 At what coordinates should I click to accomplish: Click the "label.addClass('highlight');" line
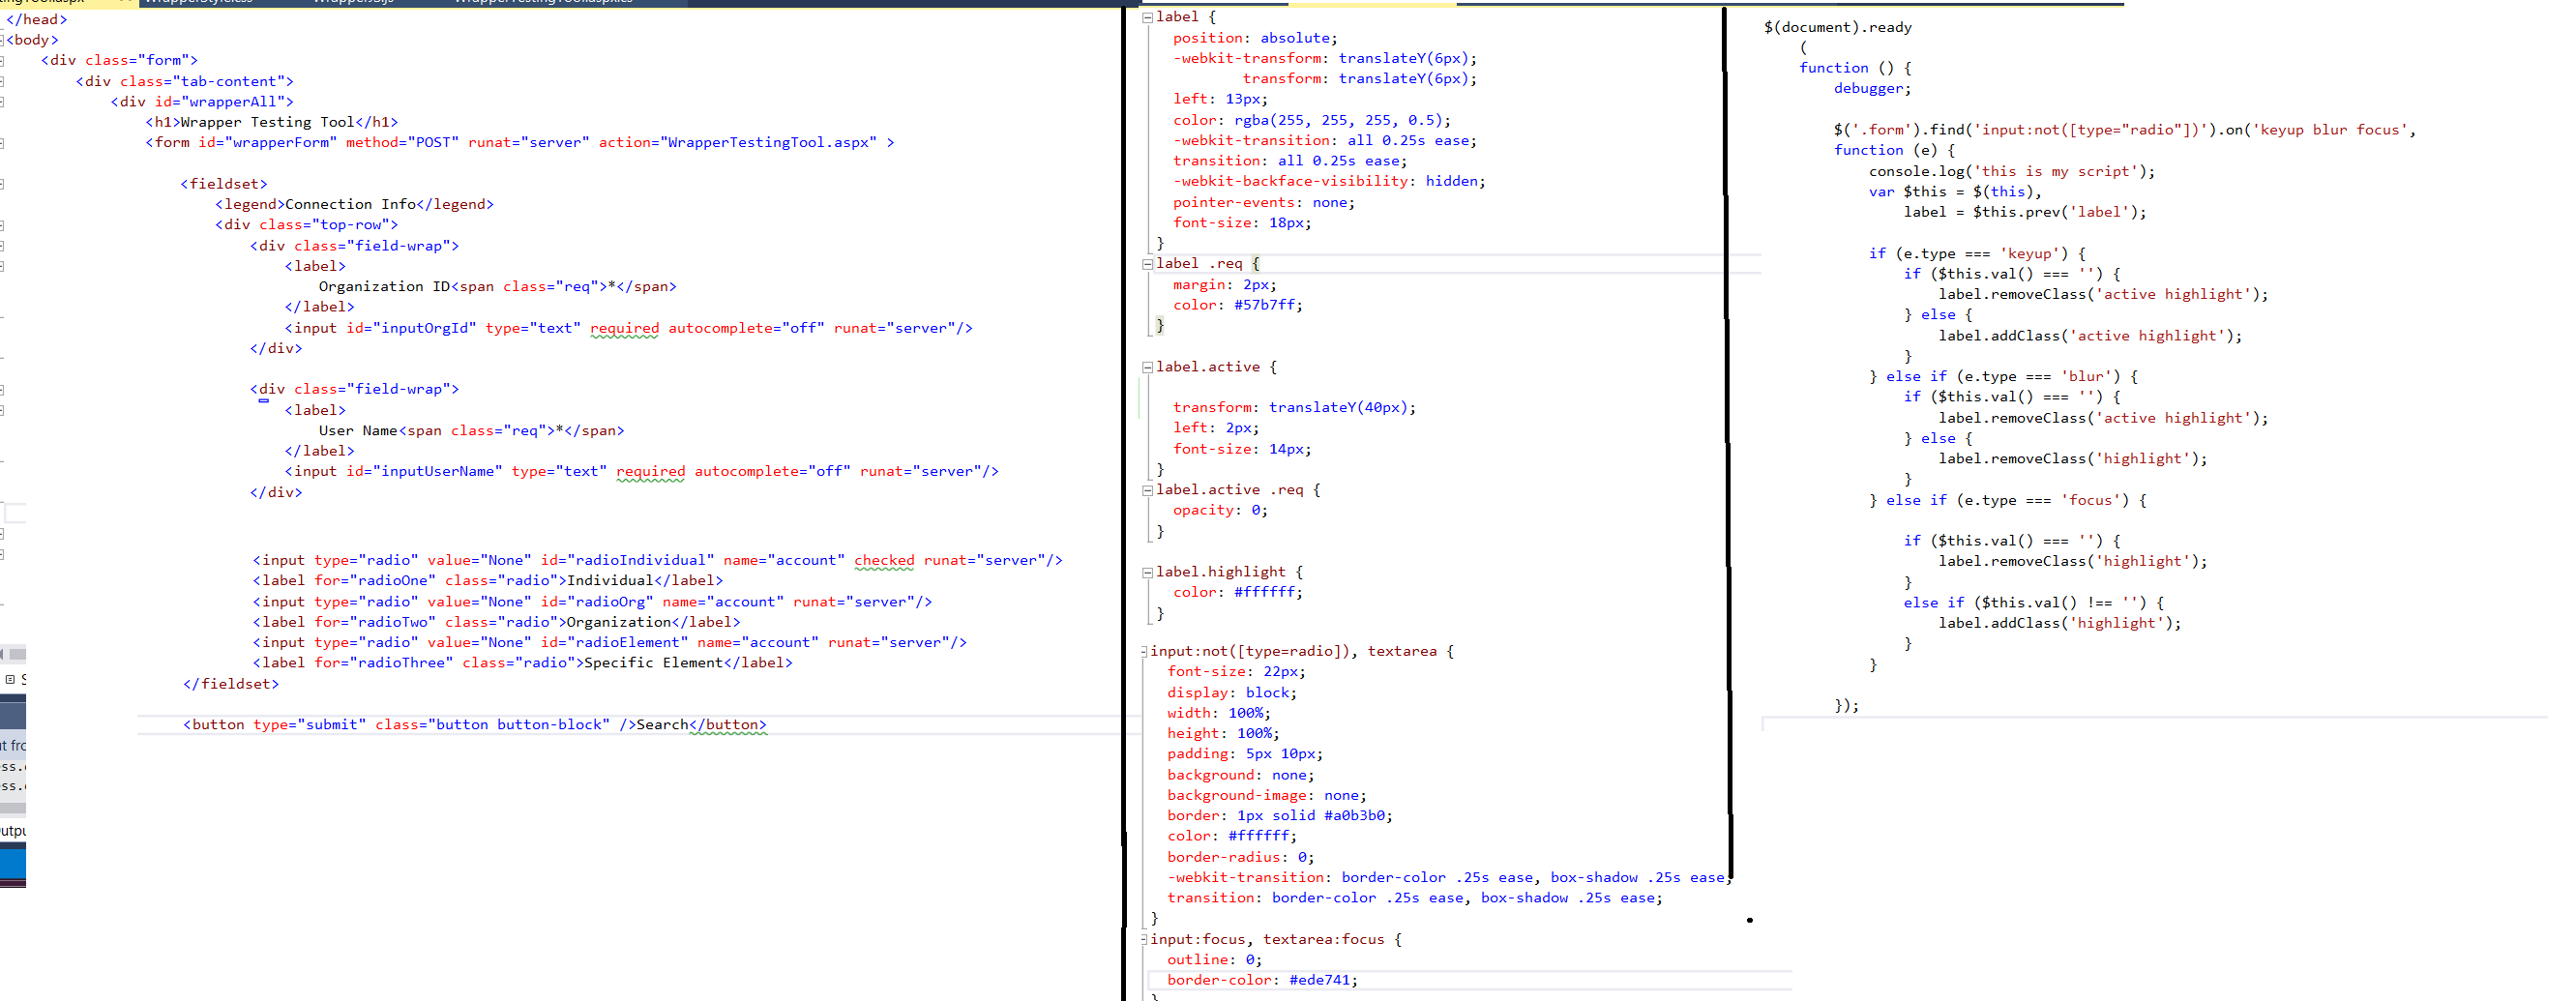[x=2060, y=623]
